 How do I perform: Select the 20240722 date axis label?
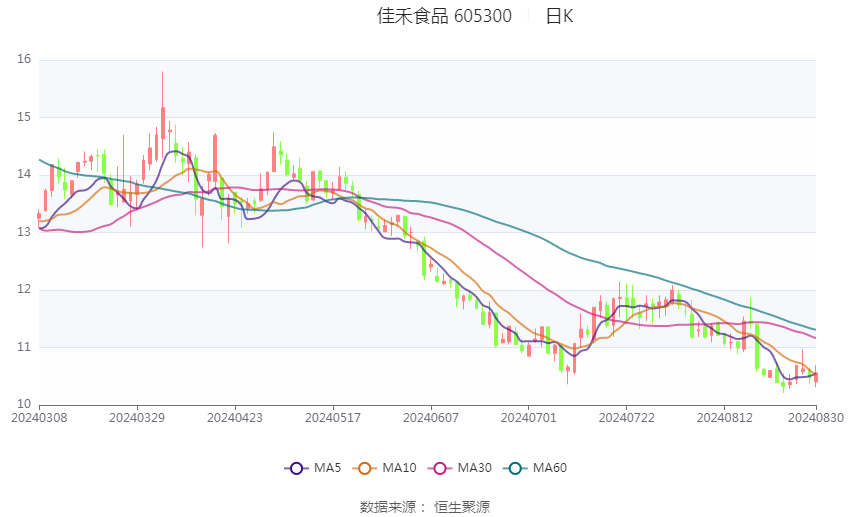(x=627, y=418)
